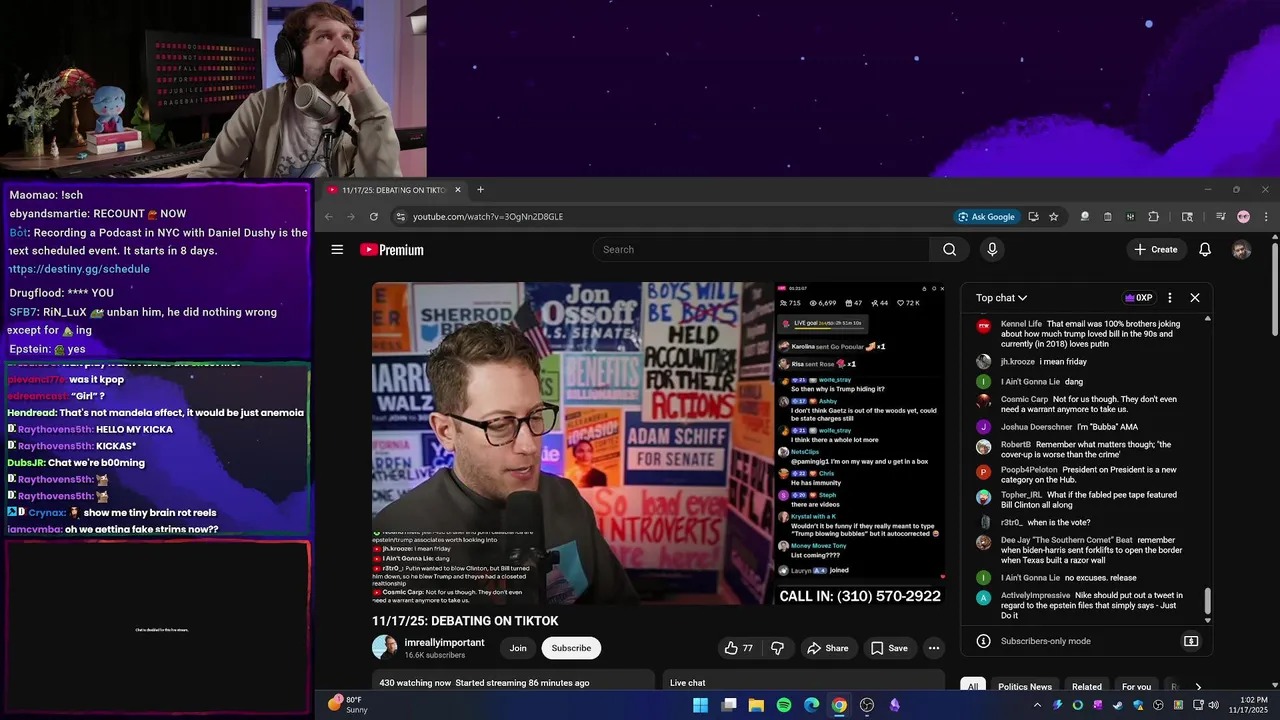Open the site information icon in the address bar

(x=400, y=216)
